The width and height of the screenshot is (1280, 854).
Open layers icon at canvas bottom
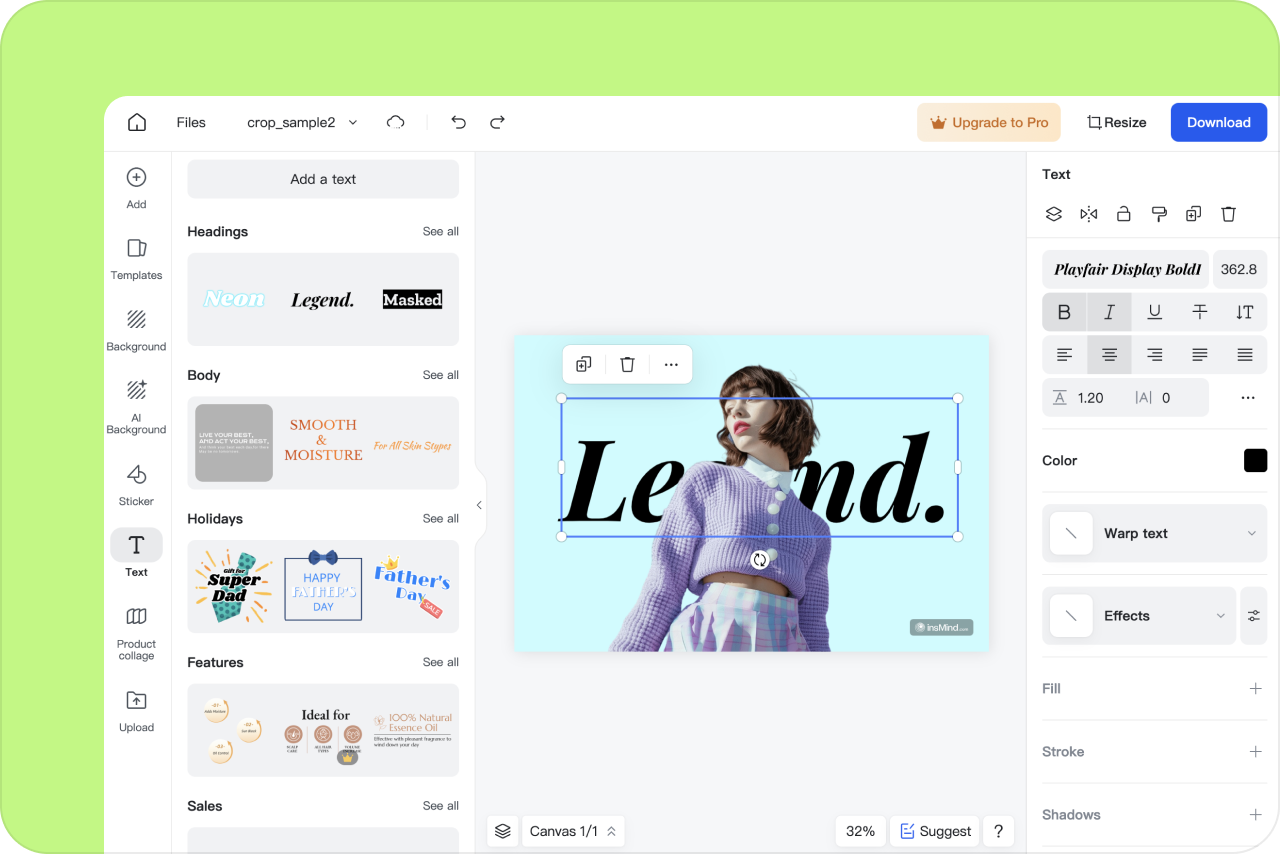(503, 831)
